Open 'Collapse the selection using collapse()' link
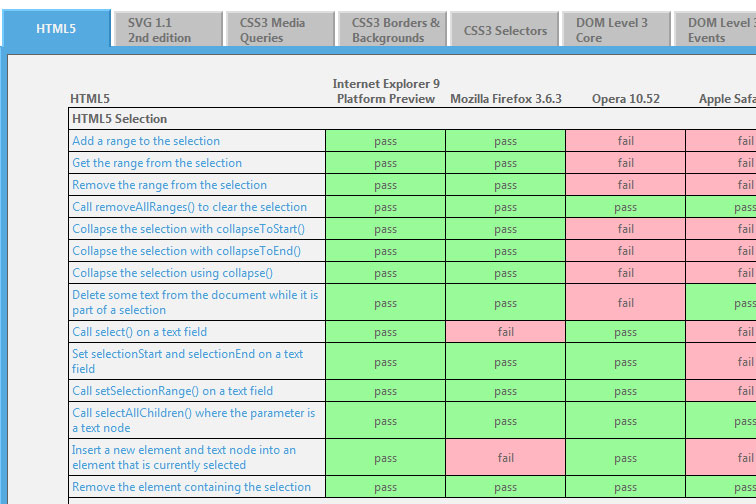Viewport: 756px width, 504px height. (173, 273)
